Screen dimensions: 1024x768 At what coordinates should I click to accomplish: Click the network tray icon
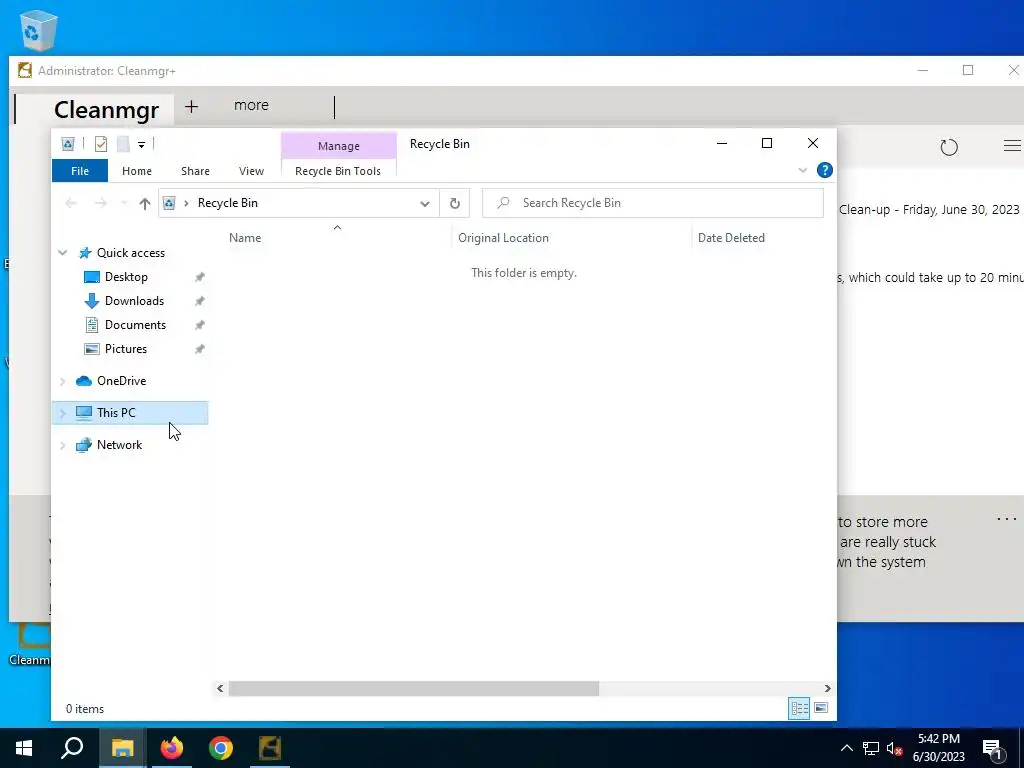coord(871,748)
